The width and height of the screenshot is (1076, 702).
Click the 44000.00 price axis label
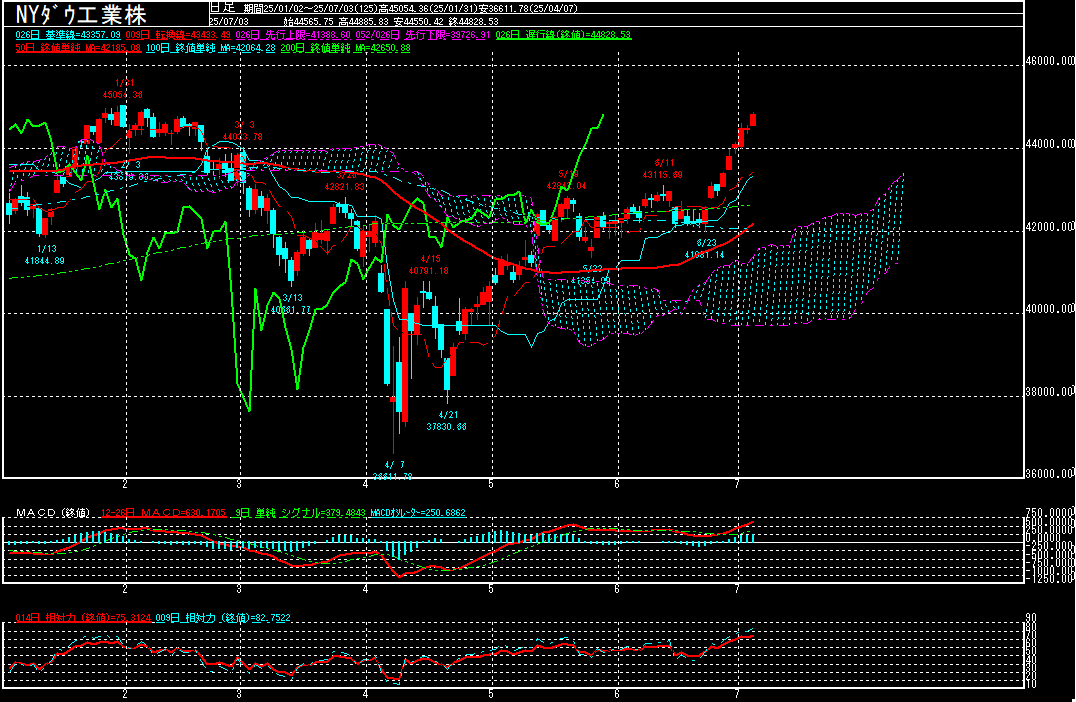(1049, 143)
